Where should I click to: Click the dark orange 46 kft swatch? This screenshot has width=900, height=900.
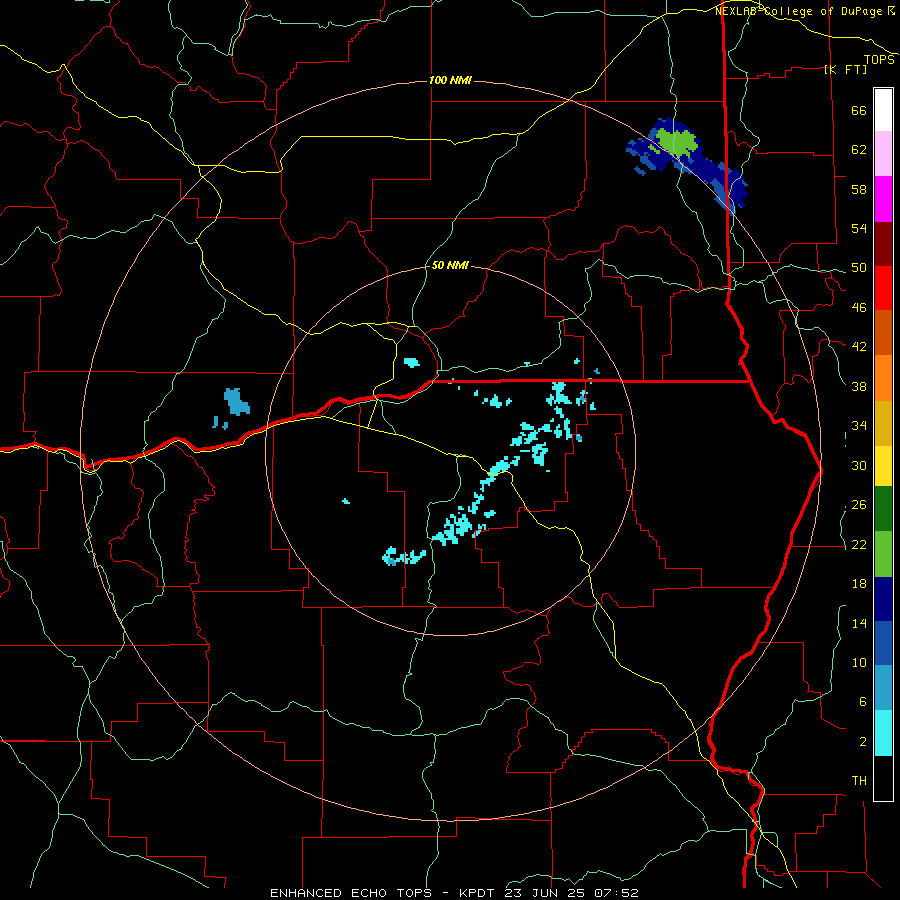883,333
